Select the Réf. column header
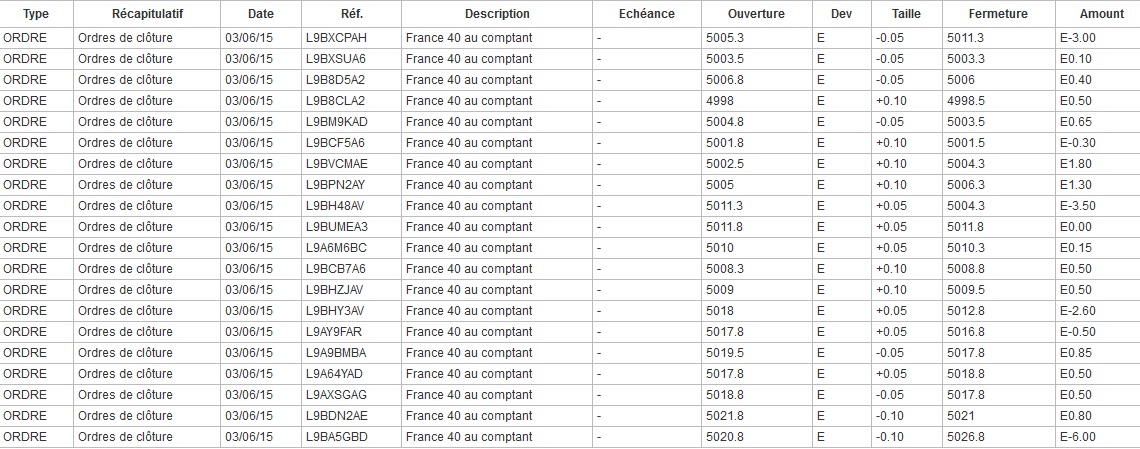 pyautogui.click(x=351, y=14)
